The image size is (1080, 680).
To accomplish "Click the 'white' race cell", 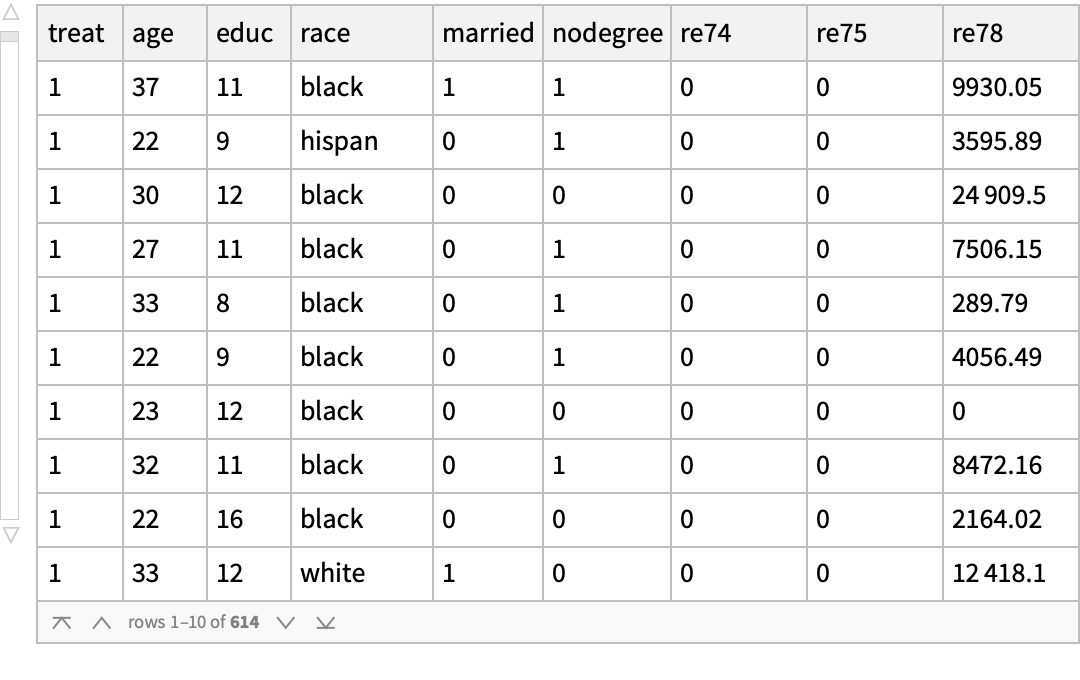I will (x=332, y=573).
